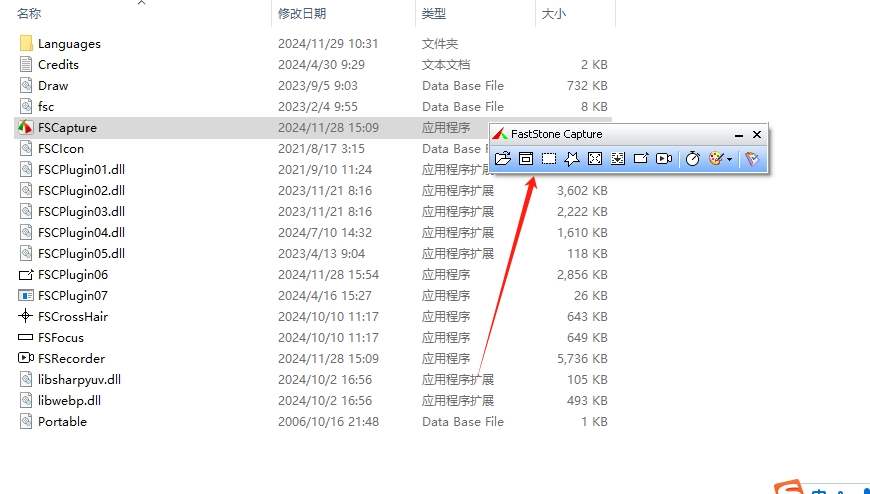The image size is (870, 494).
Task: Select the FSCPlugin02.dll file name
Action: click(x=82, y=191)
